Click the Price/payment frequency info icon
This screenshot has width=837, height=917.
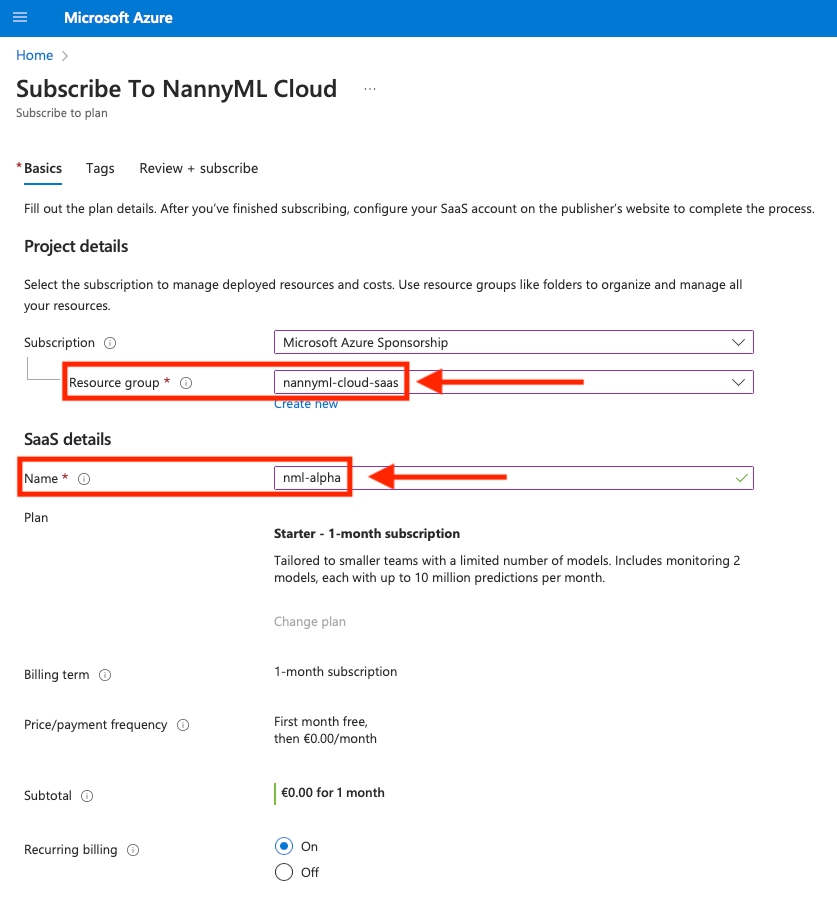pos(183,725)
